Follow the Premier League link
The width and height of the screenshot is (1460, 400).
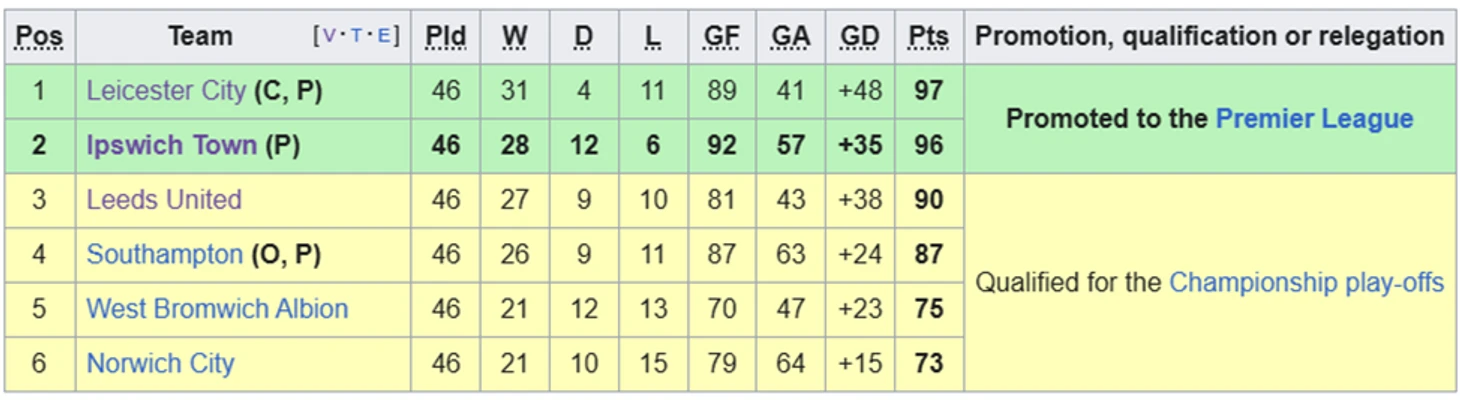pyautogui.click(x=1314, y=118)
